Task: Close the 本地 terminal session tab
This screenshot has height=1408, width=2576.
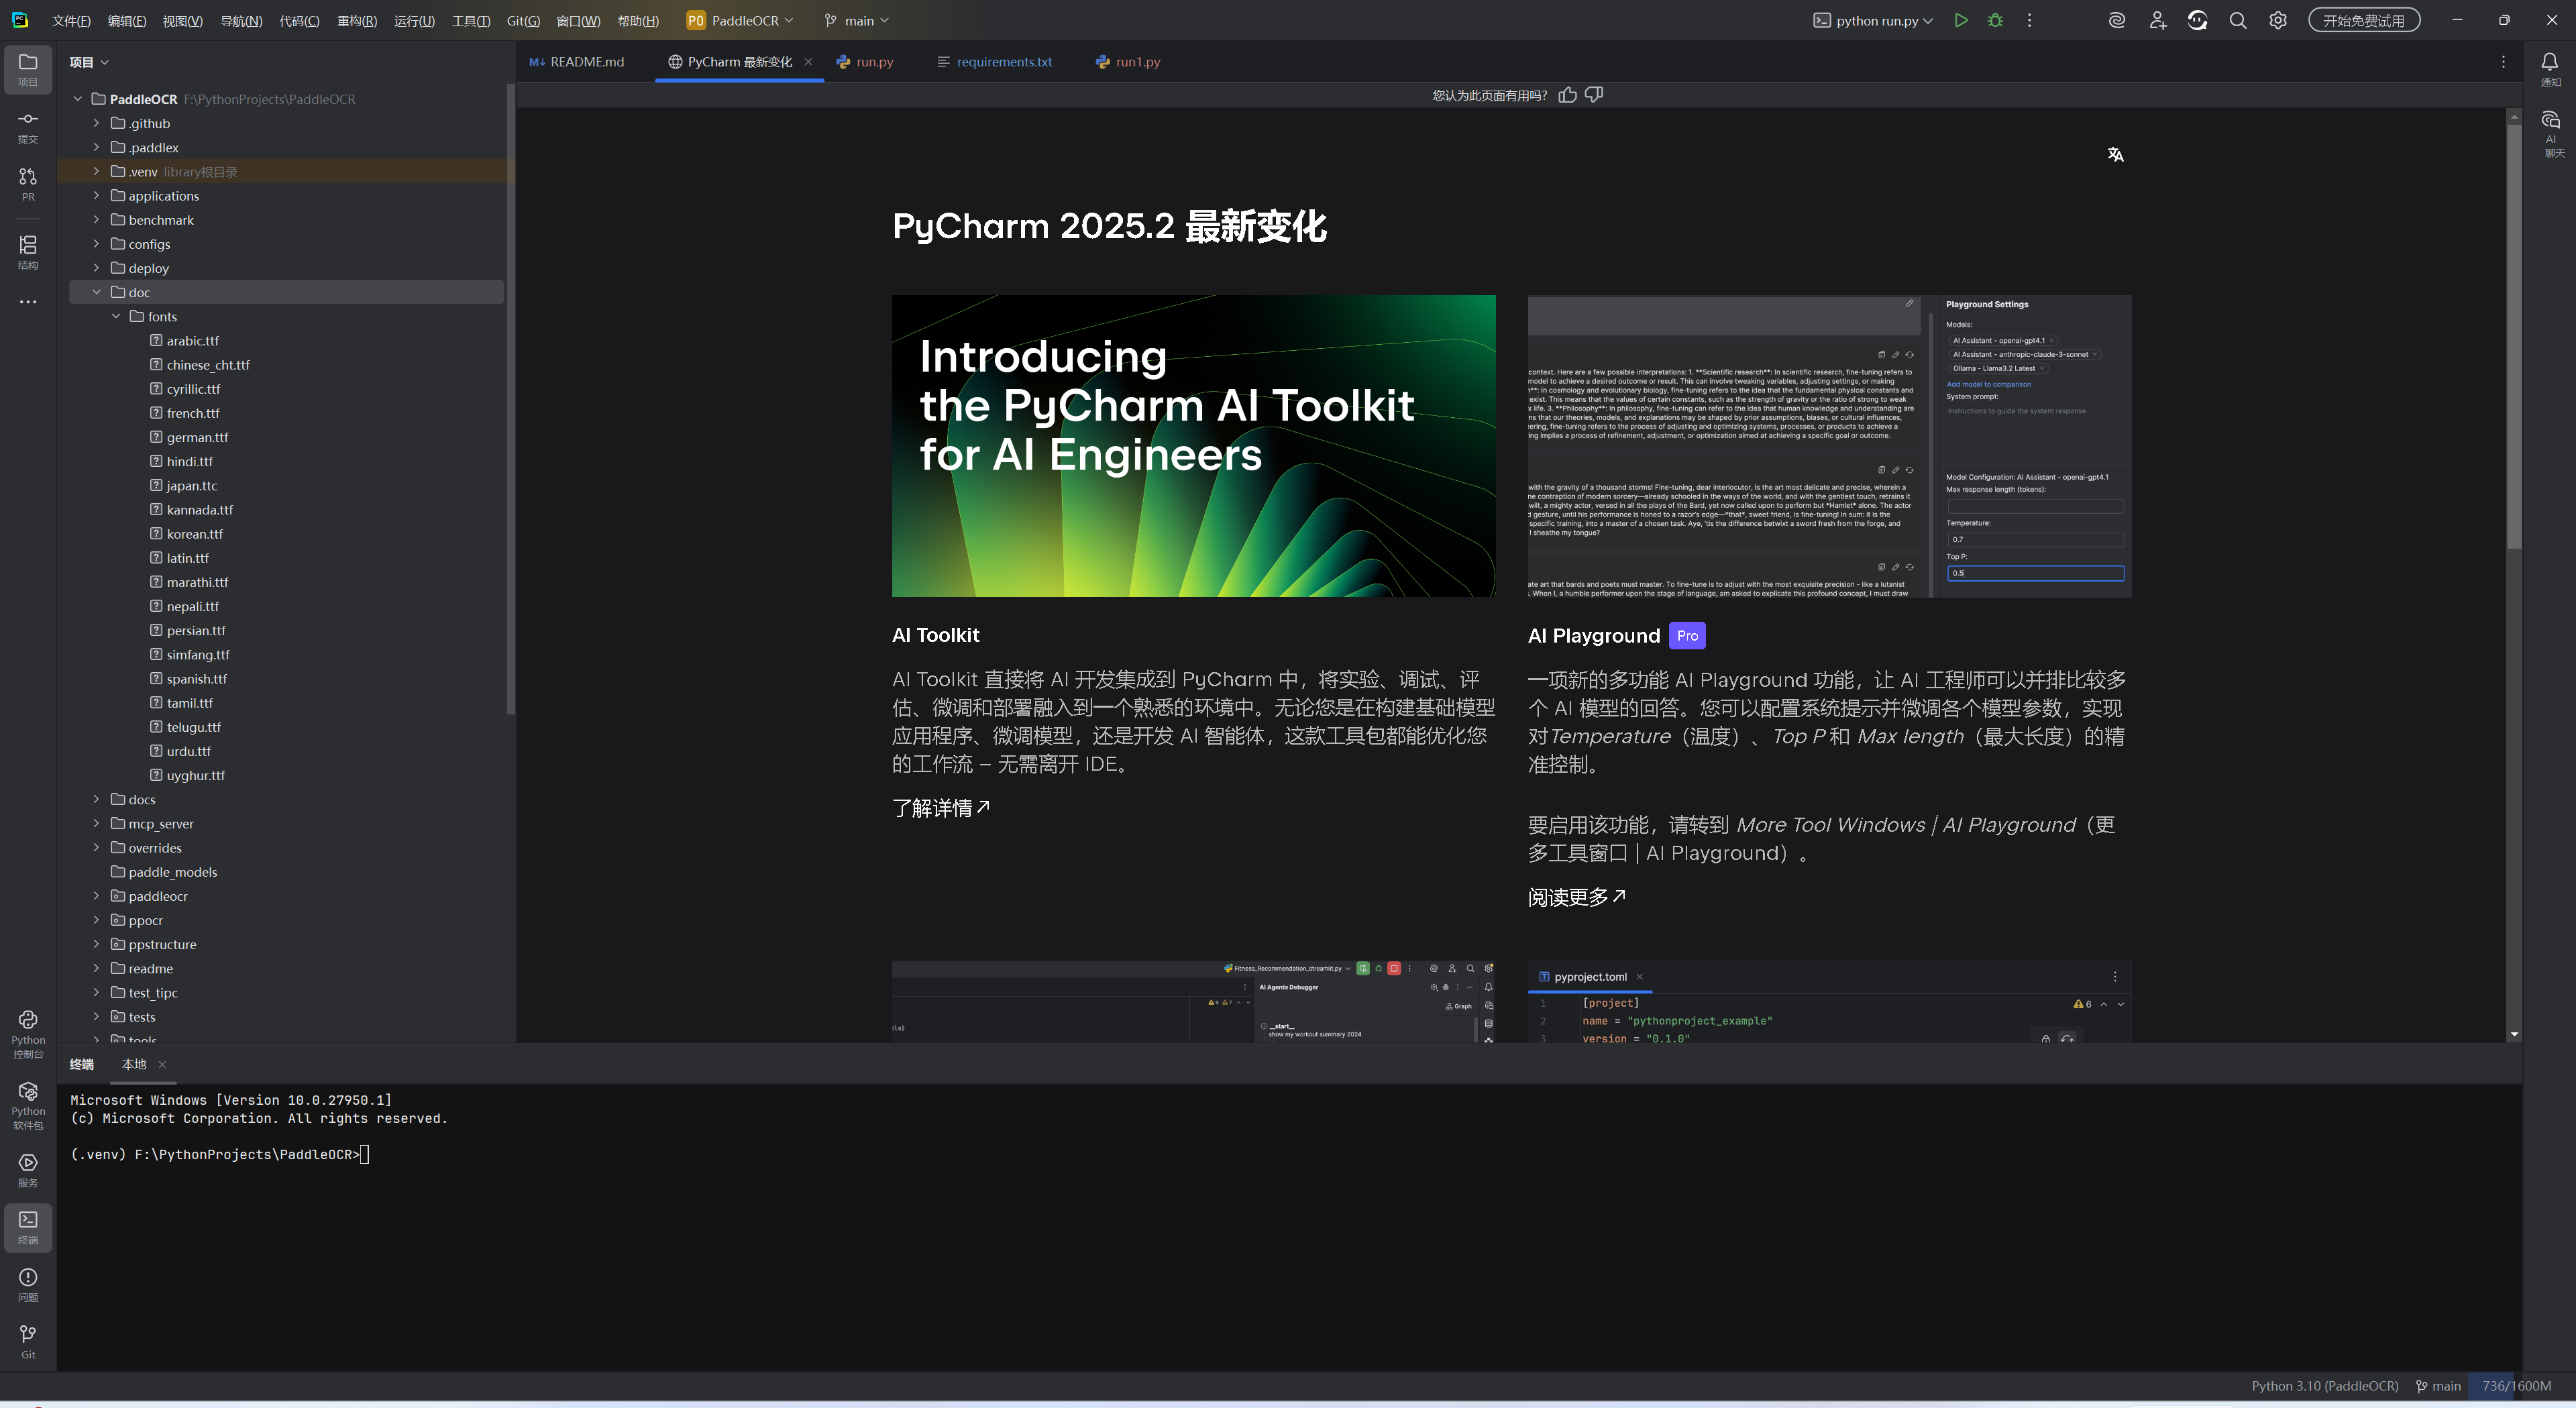Action: click(162, 1064)
